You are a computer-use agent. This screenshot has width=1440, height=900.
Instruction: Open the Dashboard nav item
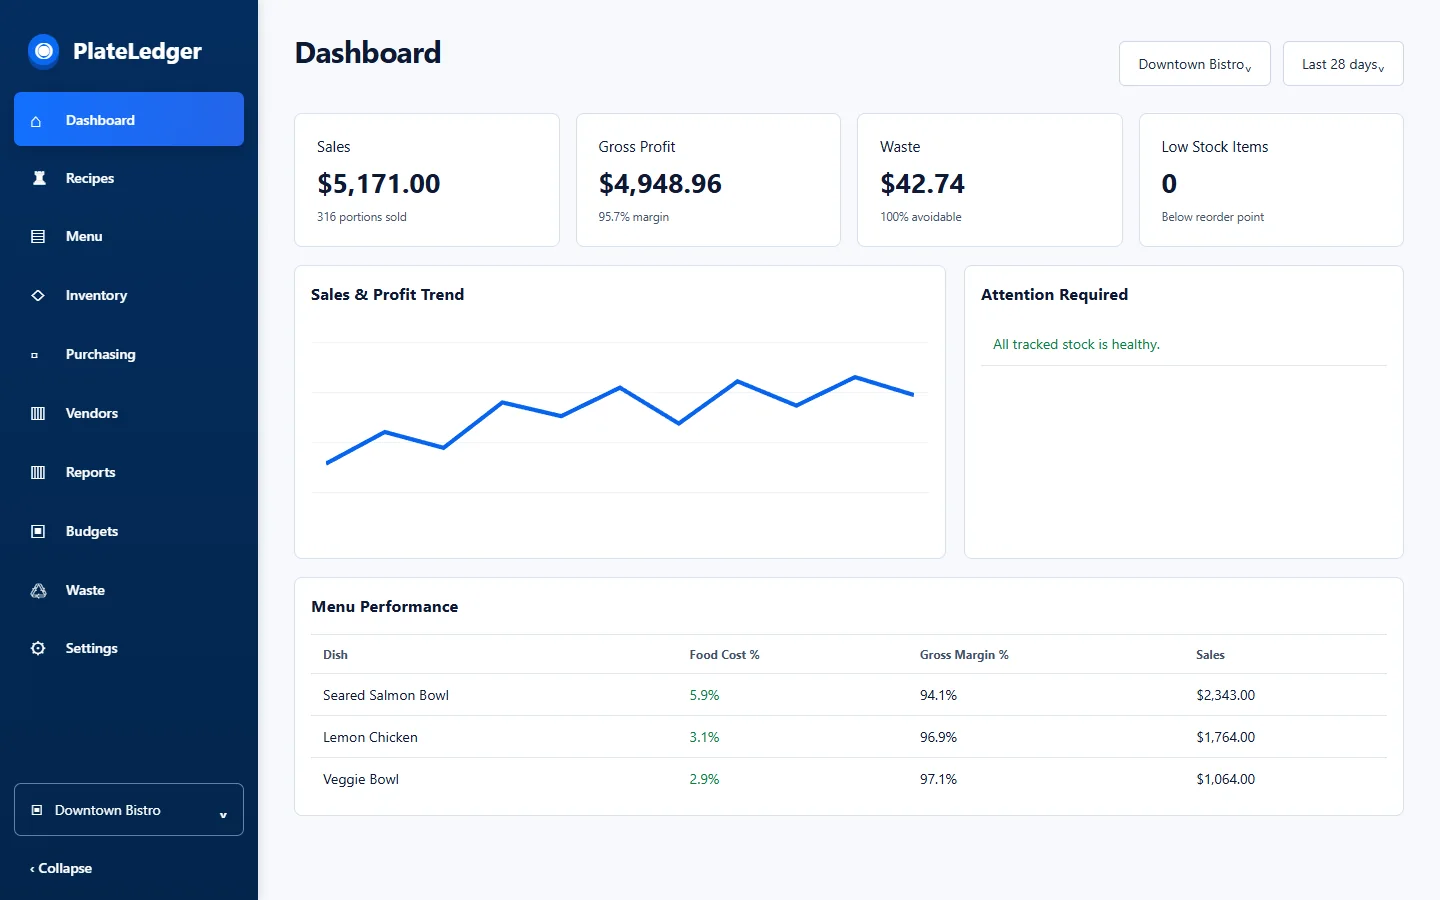[x=129, y=119]
